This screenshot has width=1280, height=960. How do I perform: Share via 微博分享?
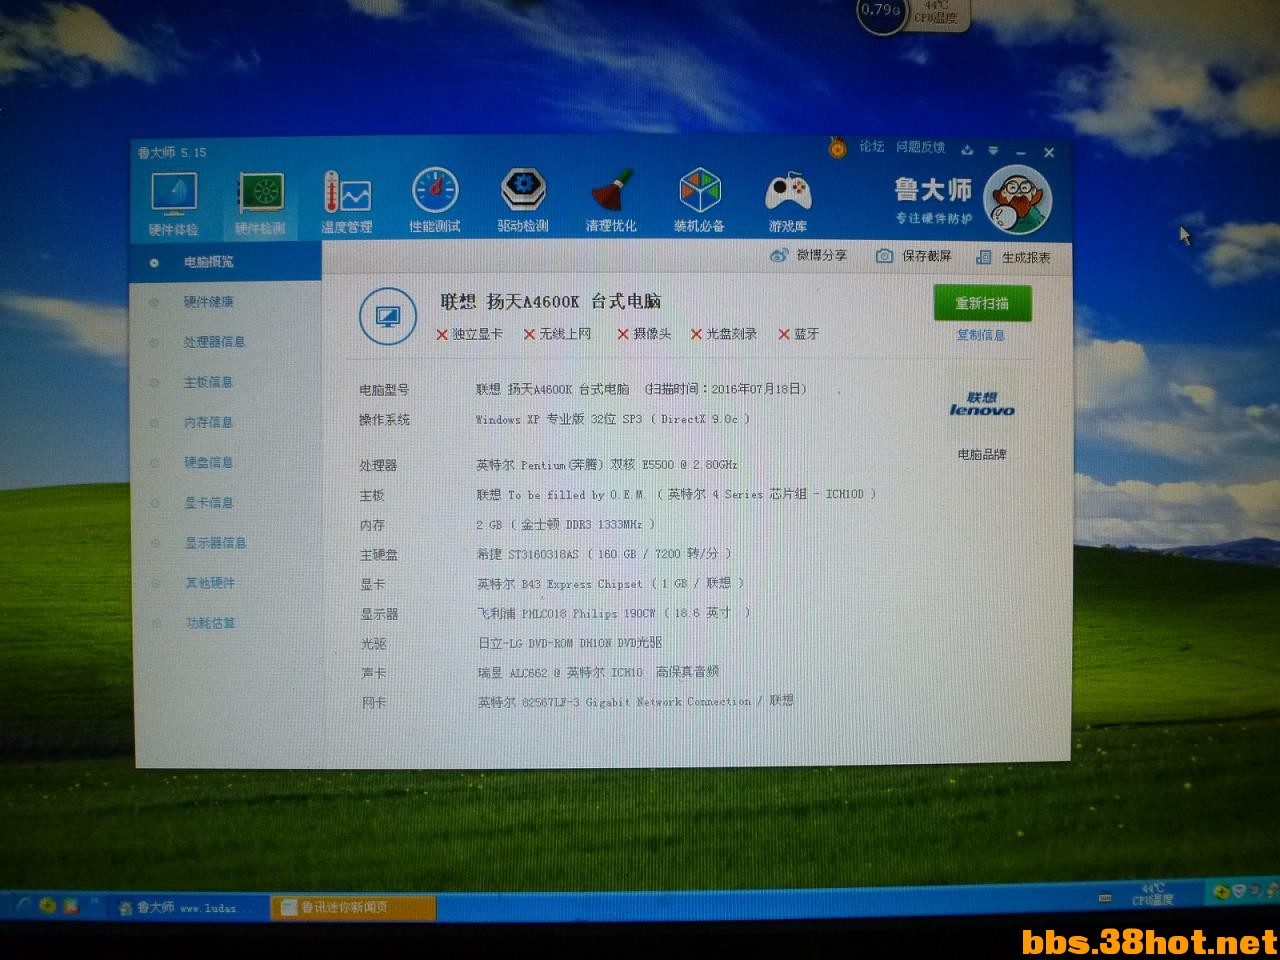click(x=808, y=255)
